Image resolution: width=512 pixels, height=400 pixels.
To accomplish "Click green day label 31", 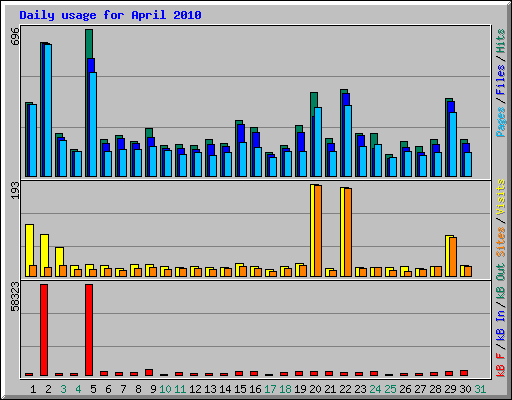I will point(480,389).
